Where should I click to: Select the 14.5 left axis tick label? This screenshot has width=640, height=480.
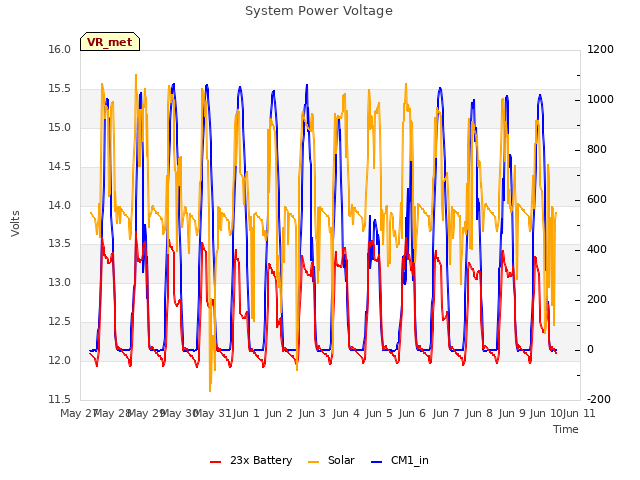pos(59,166)
